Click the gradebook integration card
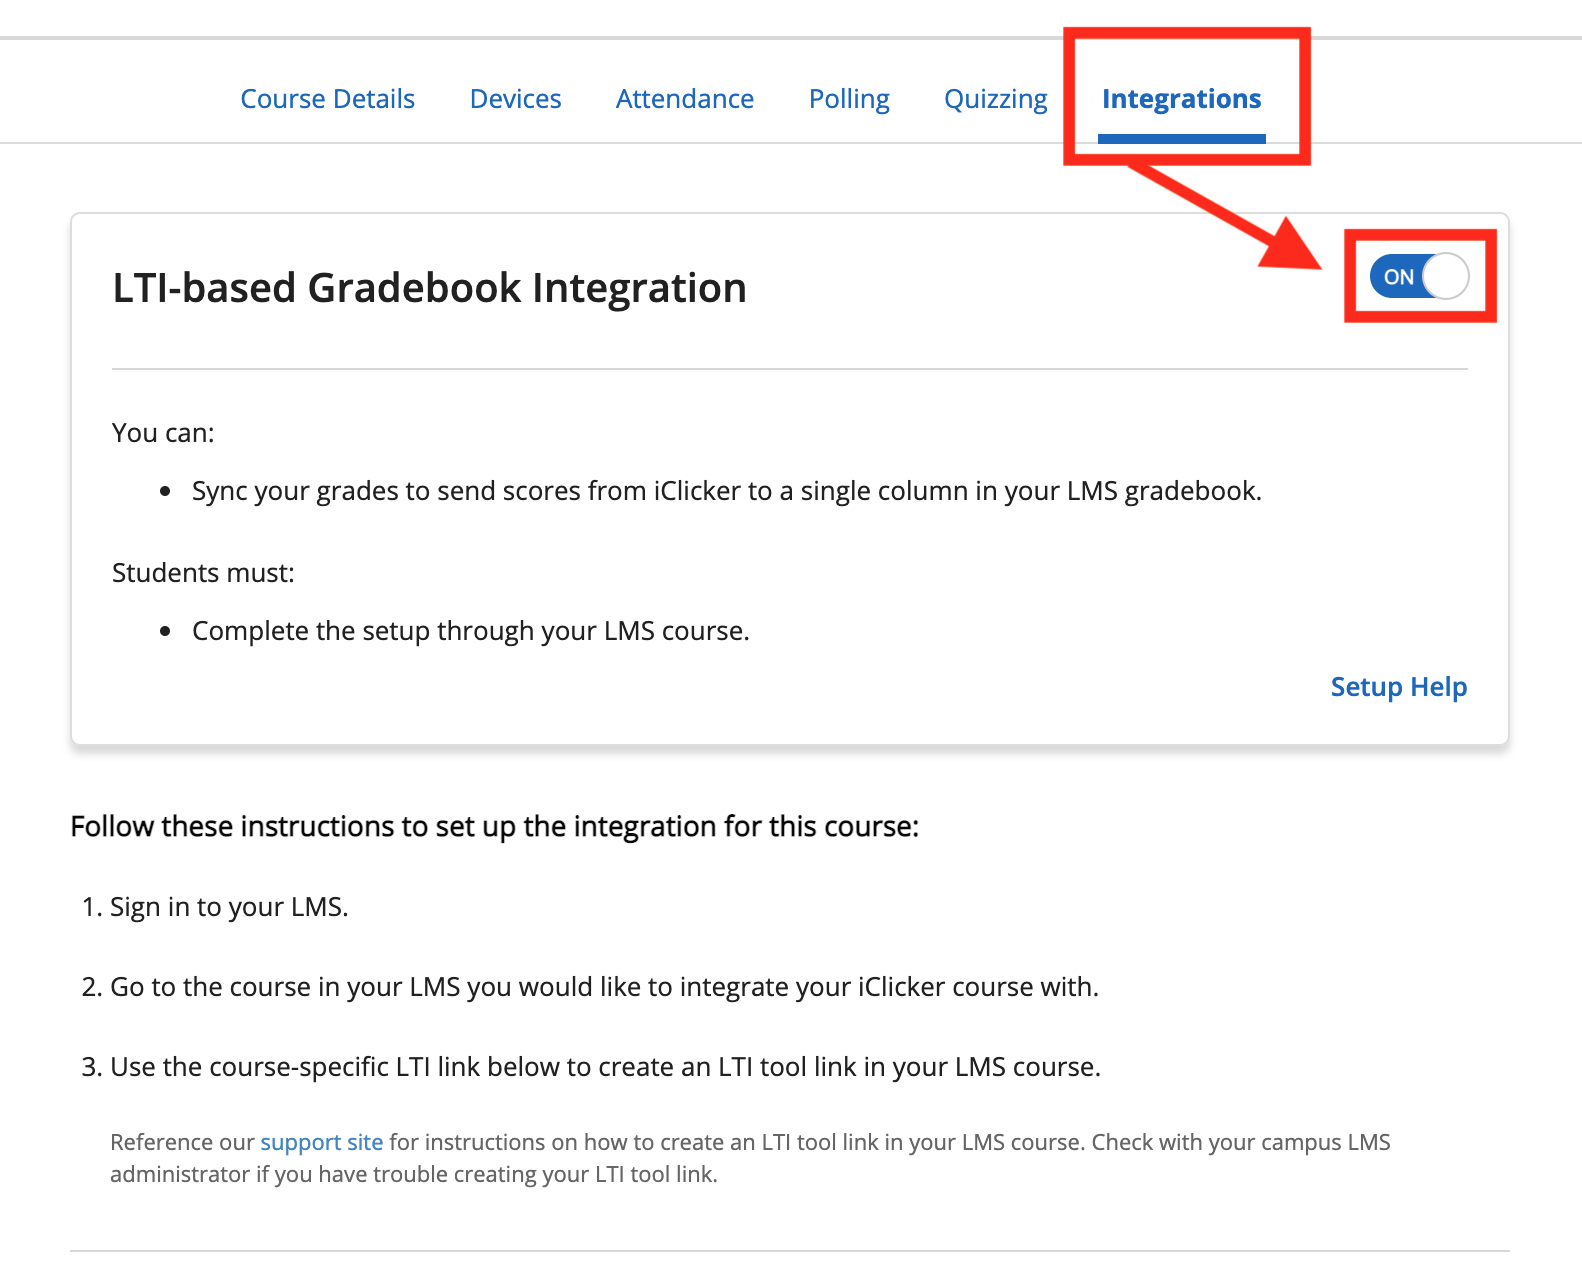 (788, 475)
